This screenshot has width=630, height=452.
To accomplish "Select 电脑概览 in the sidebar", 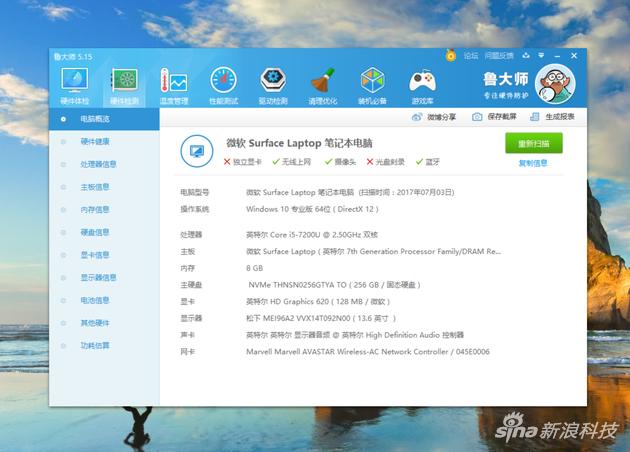I will point(104,119).
